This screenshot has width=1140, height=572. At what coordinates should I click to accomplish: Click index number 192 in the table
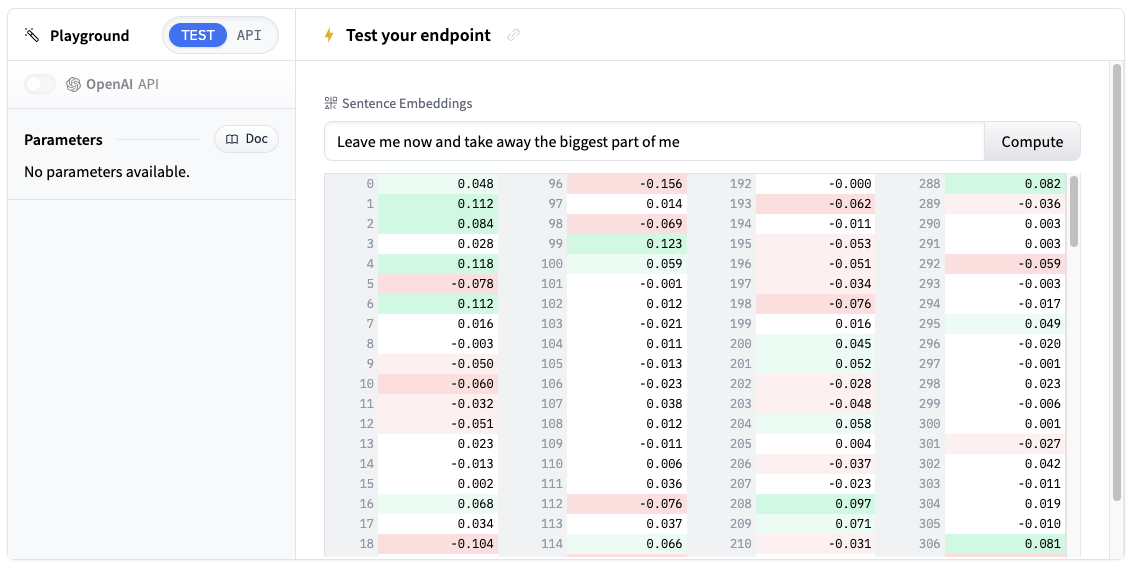point(741,184)
